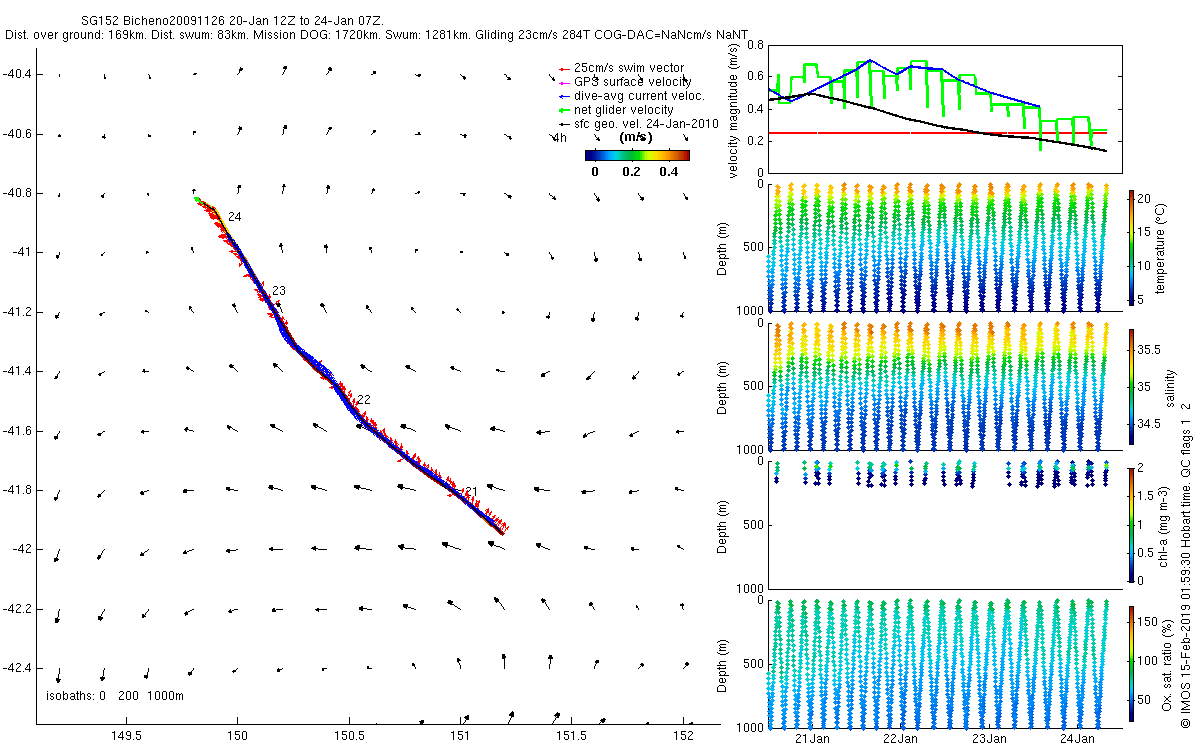Click the 151.5 longitude tick label

(x=571, y=737)
